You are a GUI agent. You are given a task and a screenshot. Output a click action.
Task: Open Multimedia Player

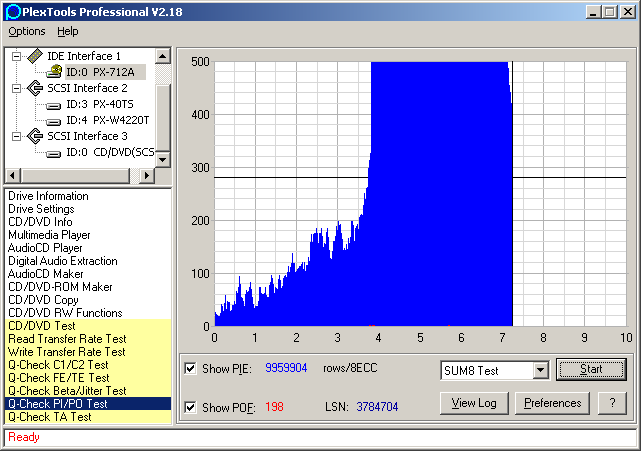(x=49, y=235)
